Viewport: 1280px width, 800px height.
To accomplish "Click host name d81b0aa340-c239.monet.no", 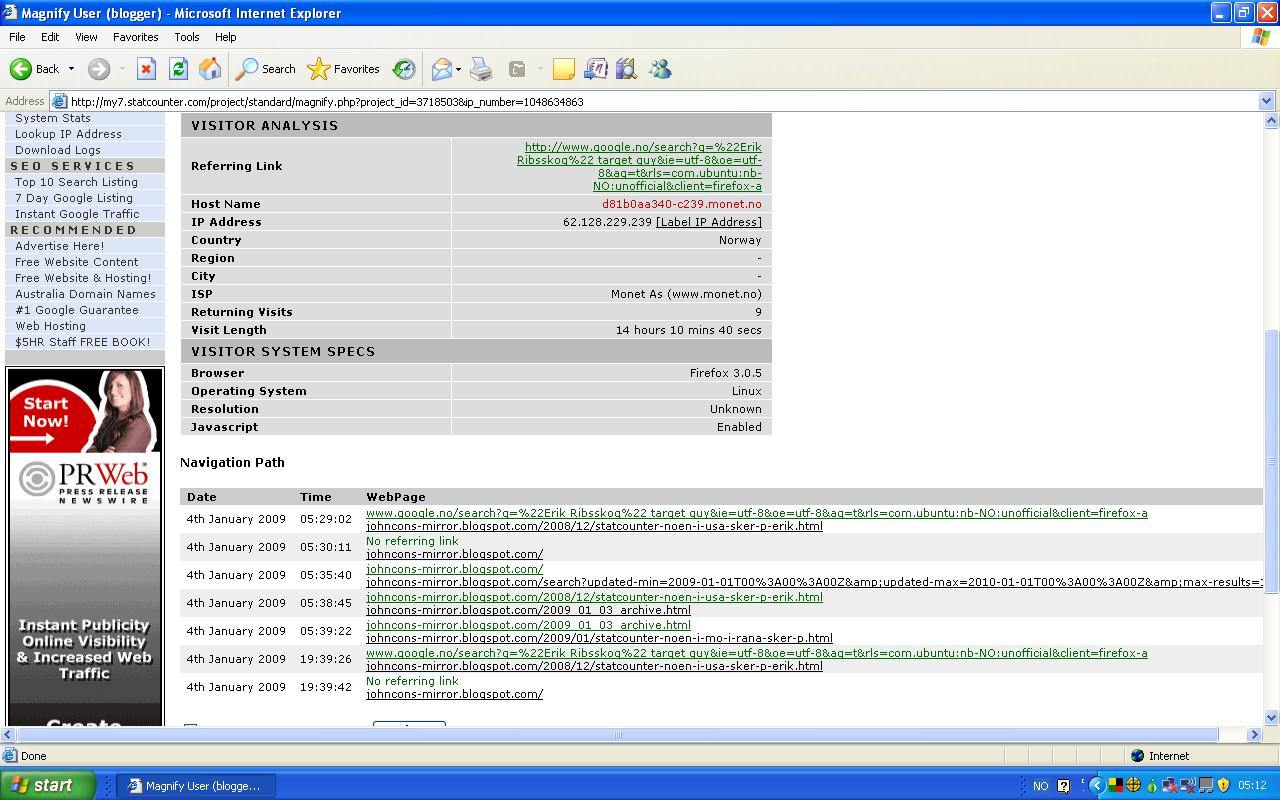I will (x=681, y=204).
